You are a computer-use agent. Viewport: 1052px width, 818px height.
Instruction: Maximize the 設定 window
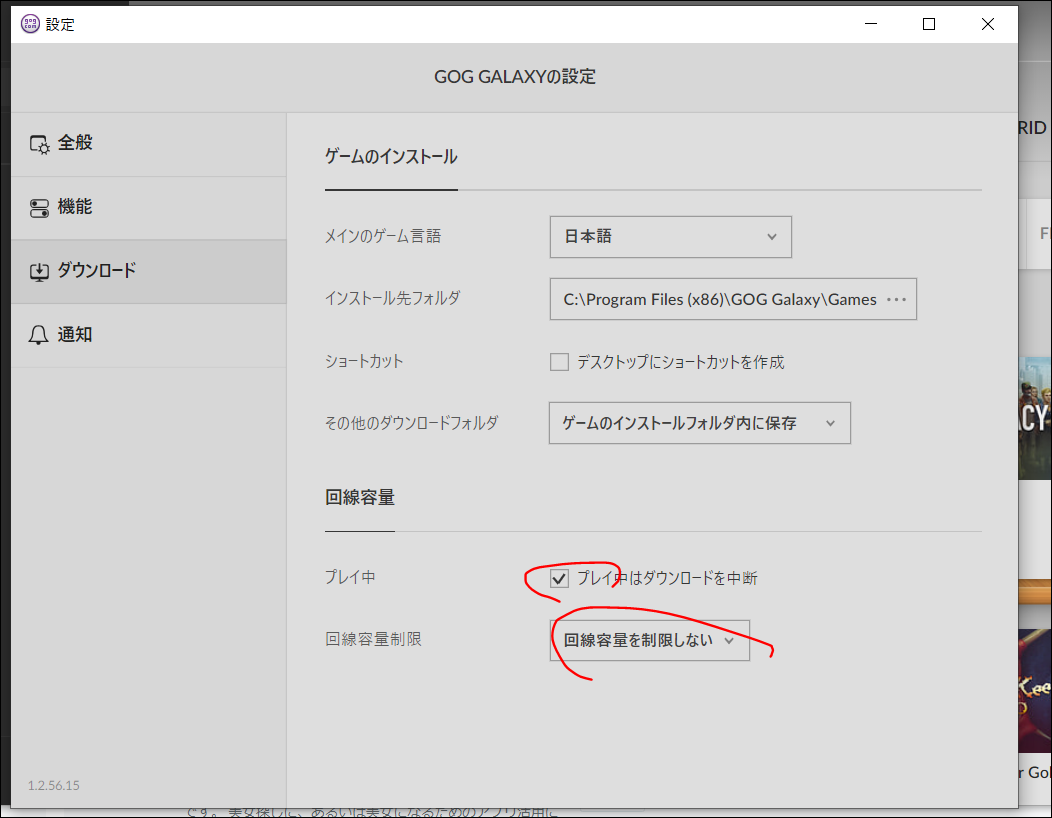click(x=929, y=24)
